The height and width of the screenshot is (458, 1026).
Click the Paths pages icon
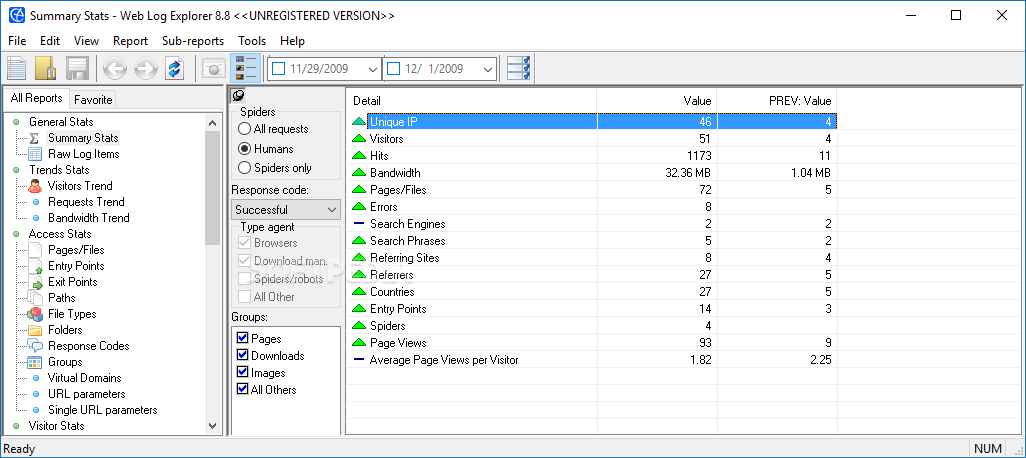coord(36,298)
